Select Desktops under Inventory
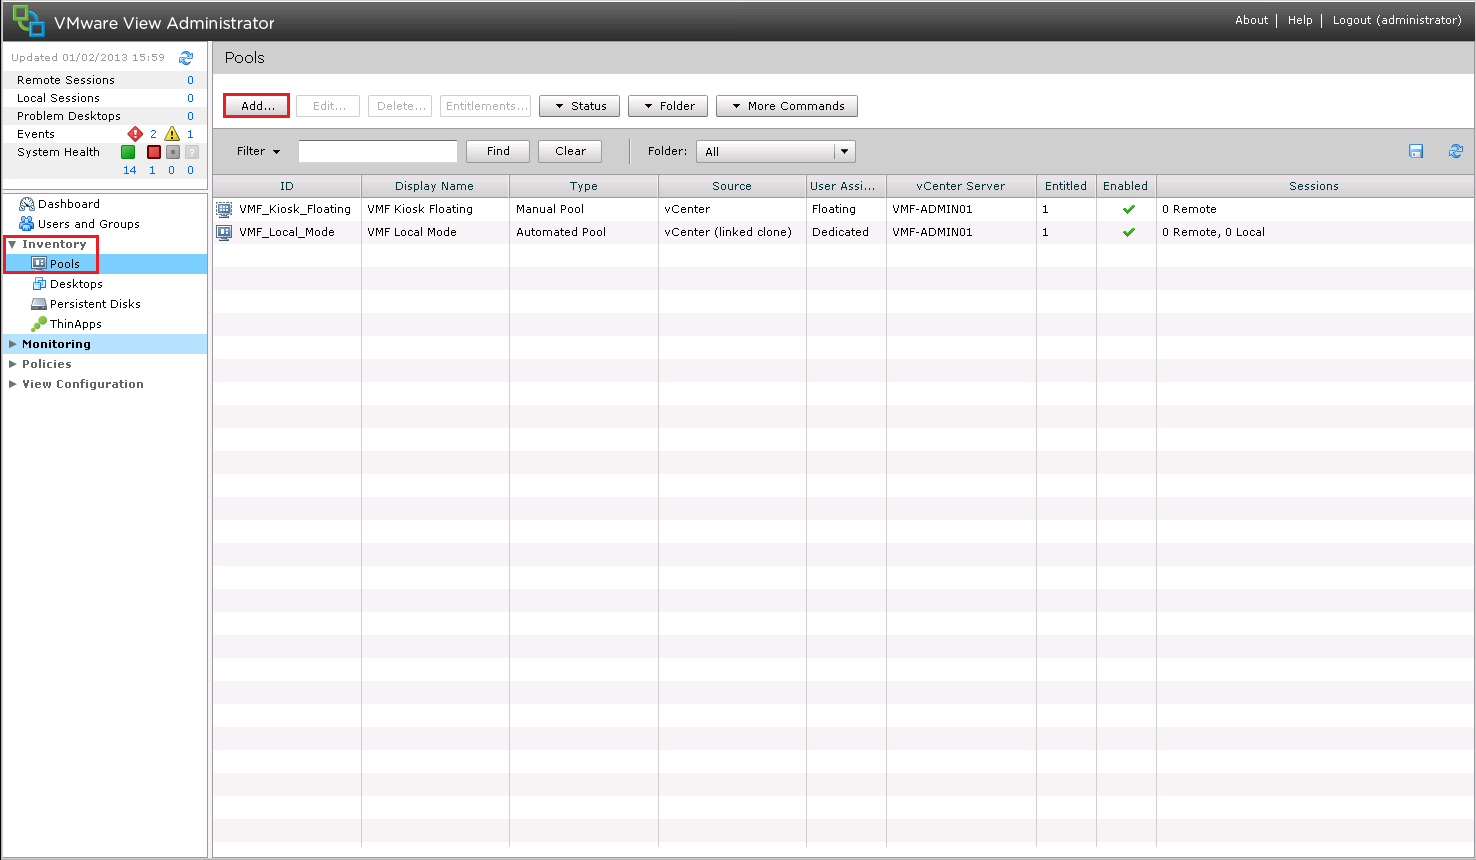This screenshot has height=860, width=1476. pos(75,283)
